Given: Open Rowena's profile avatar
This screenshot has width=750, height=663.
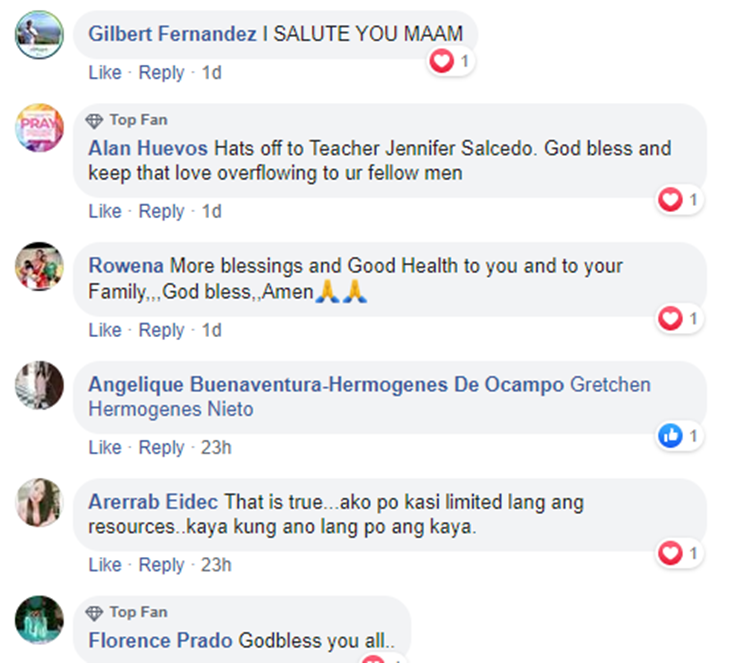Looking at the screenshot, I should pyautogui.click(x=39, y=266).
